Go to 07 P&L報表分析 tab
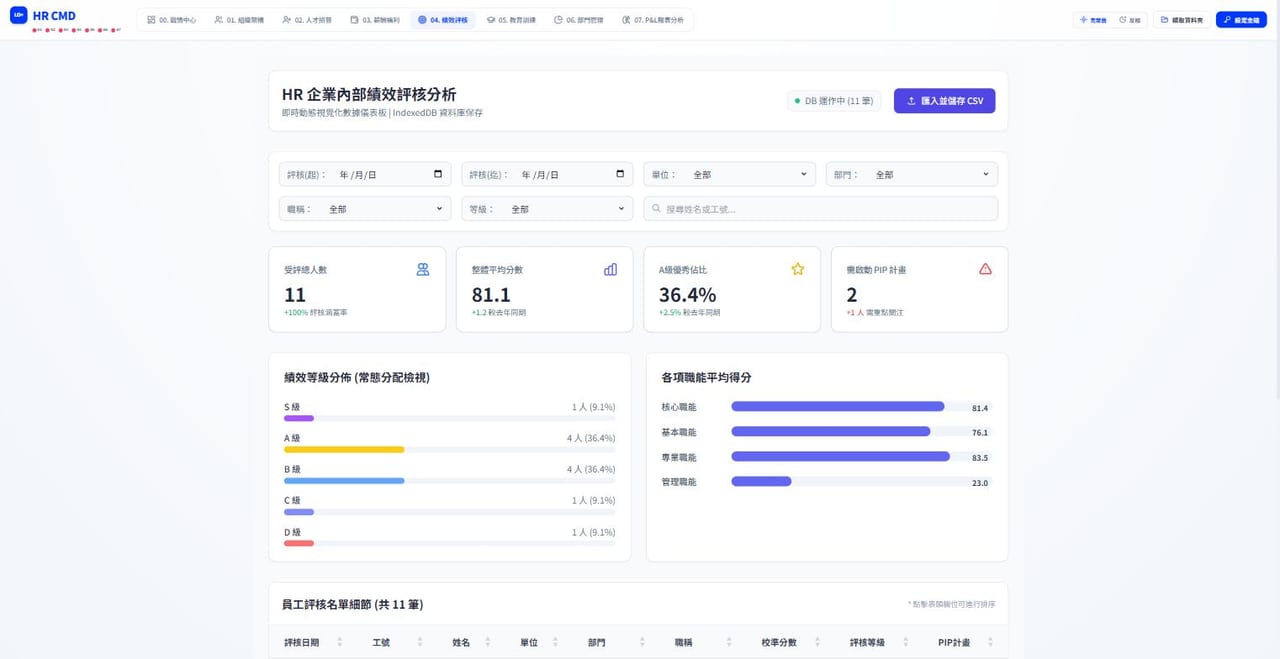 (x=652, y=20)
